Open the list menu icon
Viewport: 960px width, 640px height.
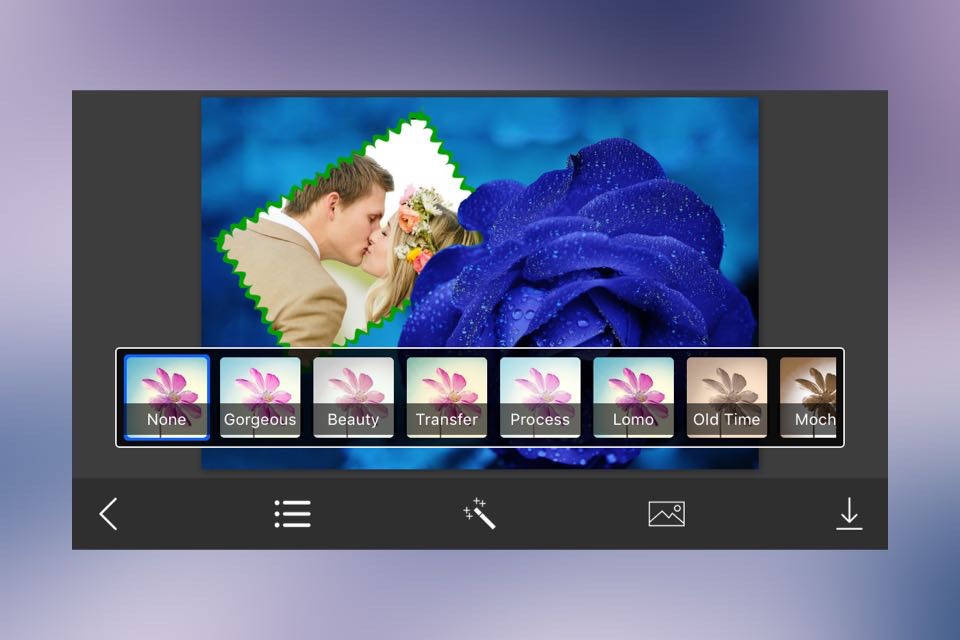click(x=293, y=514)
